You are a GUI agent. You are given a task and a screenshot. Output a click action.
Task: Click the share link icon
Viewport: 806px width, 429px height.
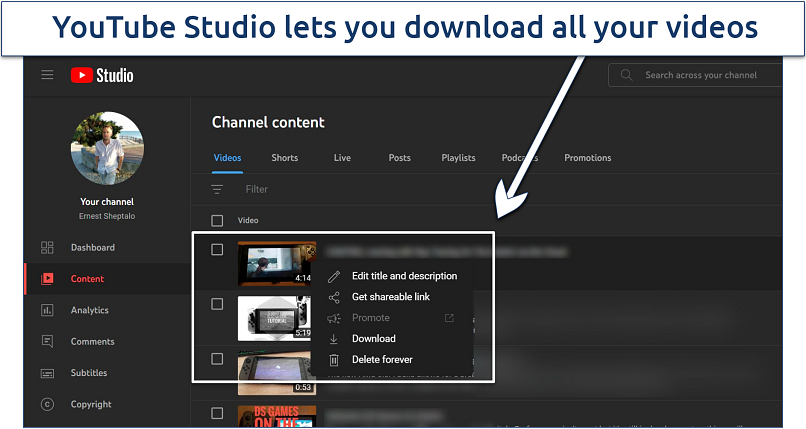334,297
